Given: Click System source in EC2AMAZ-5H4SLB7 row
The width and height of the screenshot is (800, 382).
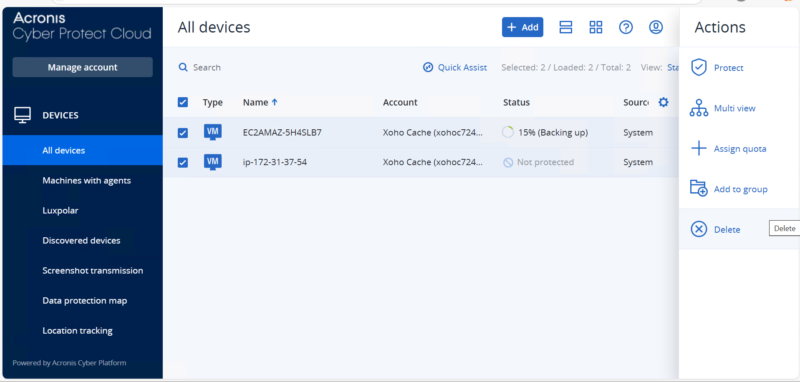Looking at the screenshot, I should (x=638, y=133).
